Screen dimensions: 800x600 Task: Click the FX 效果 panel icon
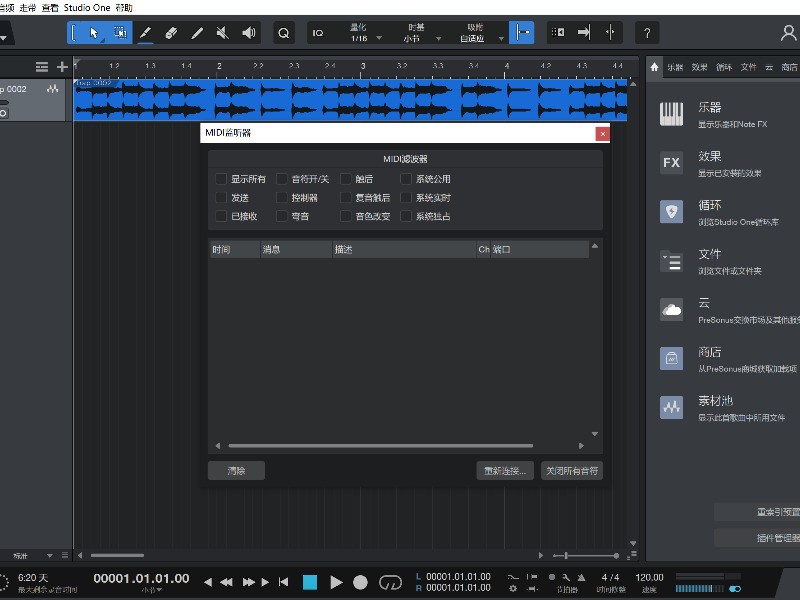[x=672, y=162]
